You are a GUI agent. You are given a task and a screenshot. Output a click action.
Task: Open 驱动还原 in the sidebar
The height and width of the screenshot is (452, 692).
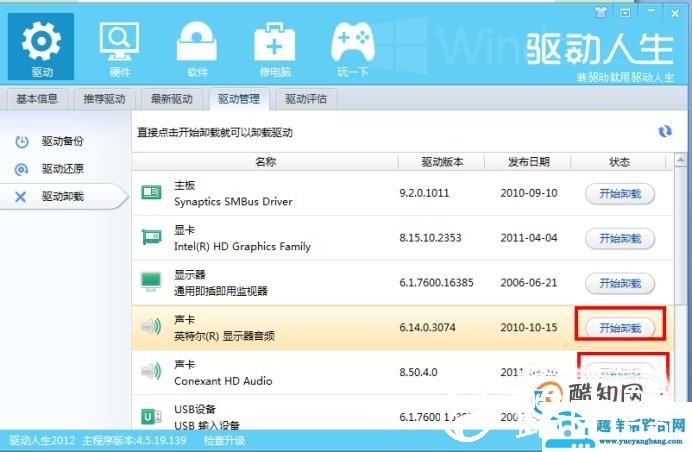click(x=63, y=169)
